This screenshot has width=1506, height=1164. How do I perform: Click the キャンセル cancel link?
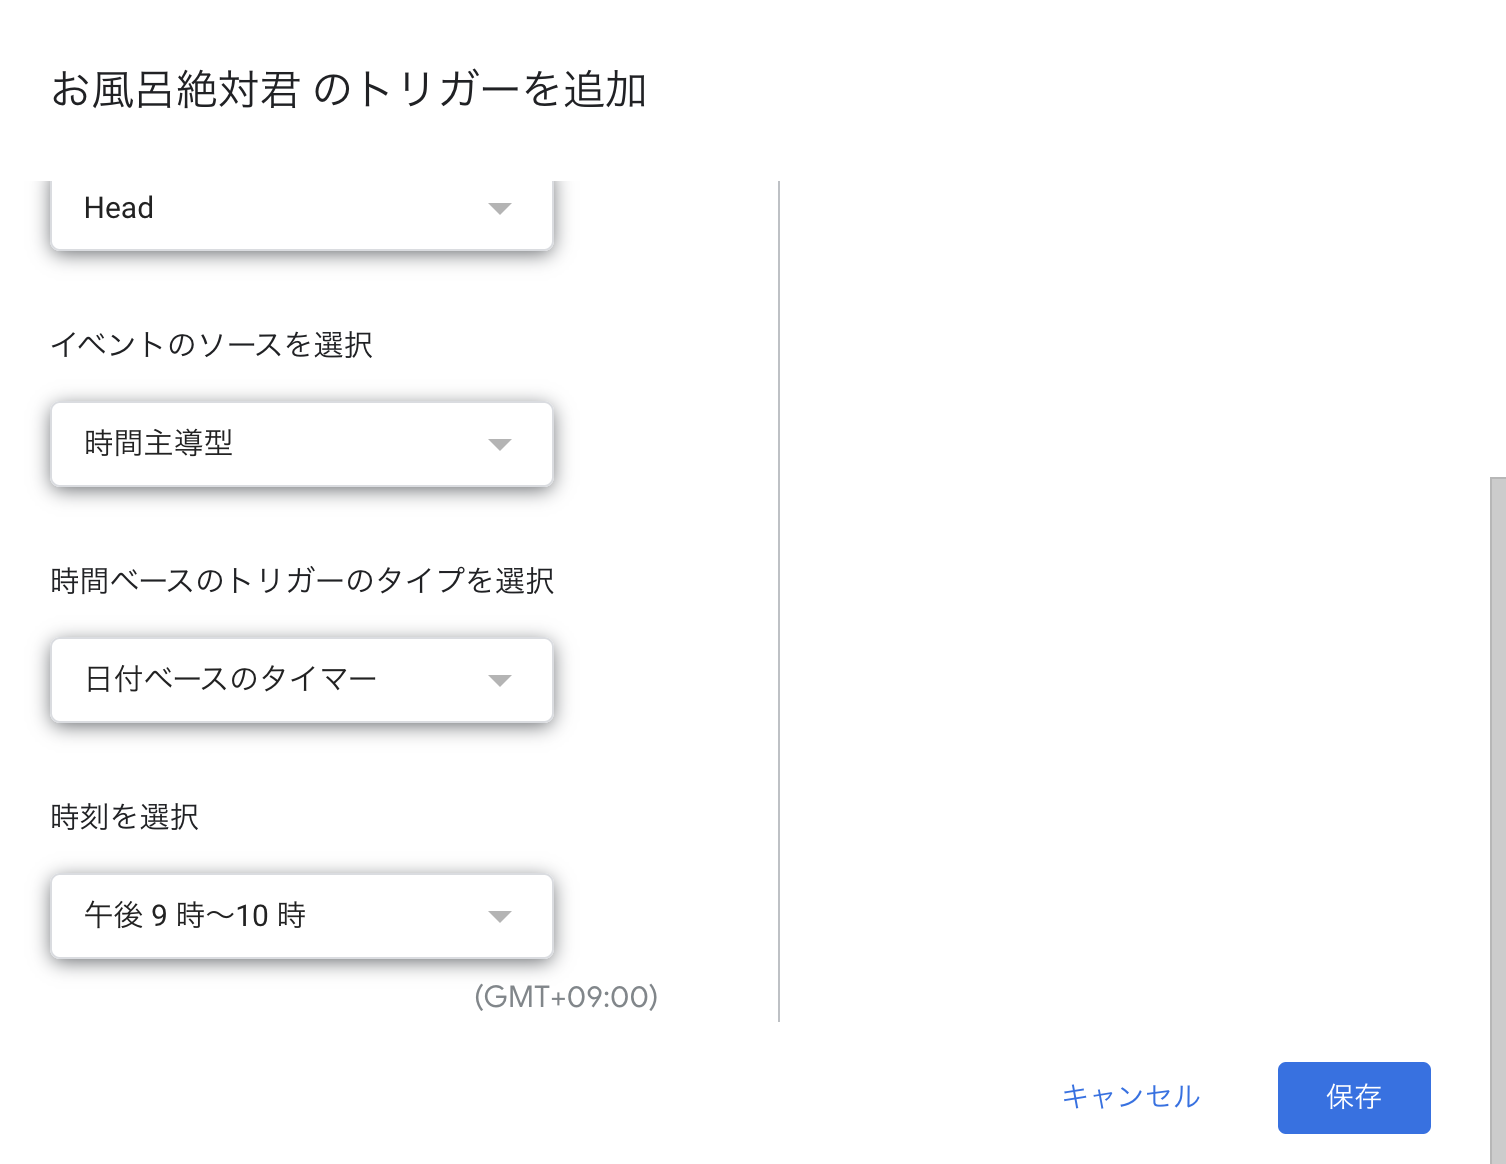tap(1131, 1097)
